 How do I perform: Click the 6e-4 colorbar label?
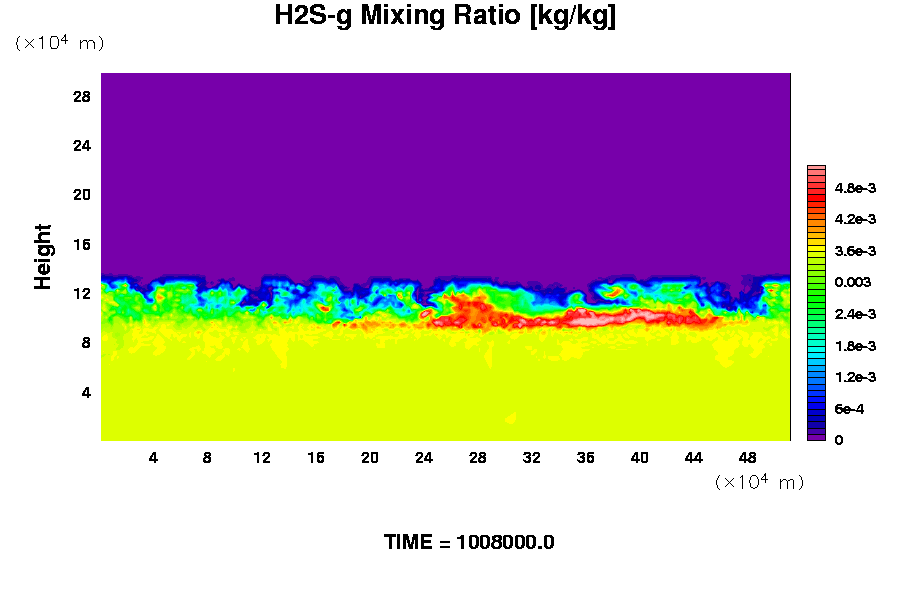(x=851, y=409)
